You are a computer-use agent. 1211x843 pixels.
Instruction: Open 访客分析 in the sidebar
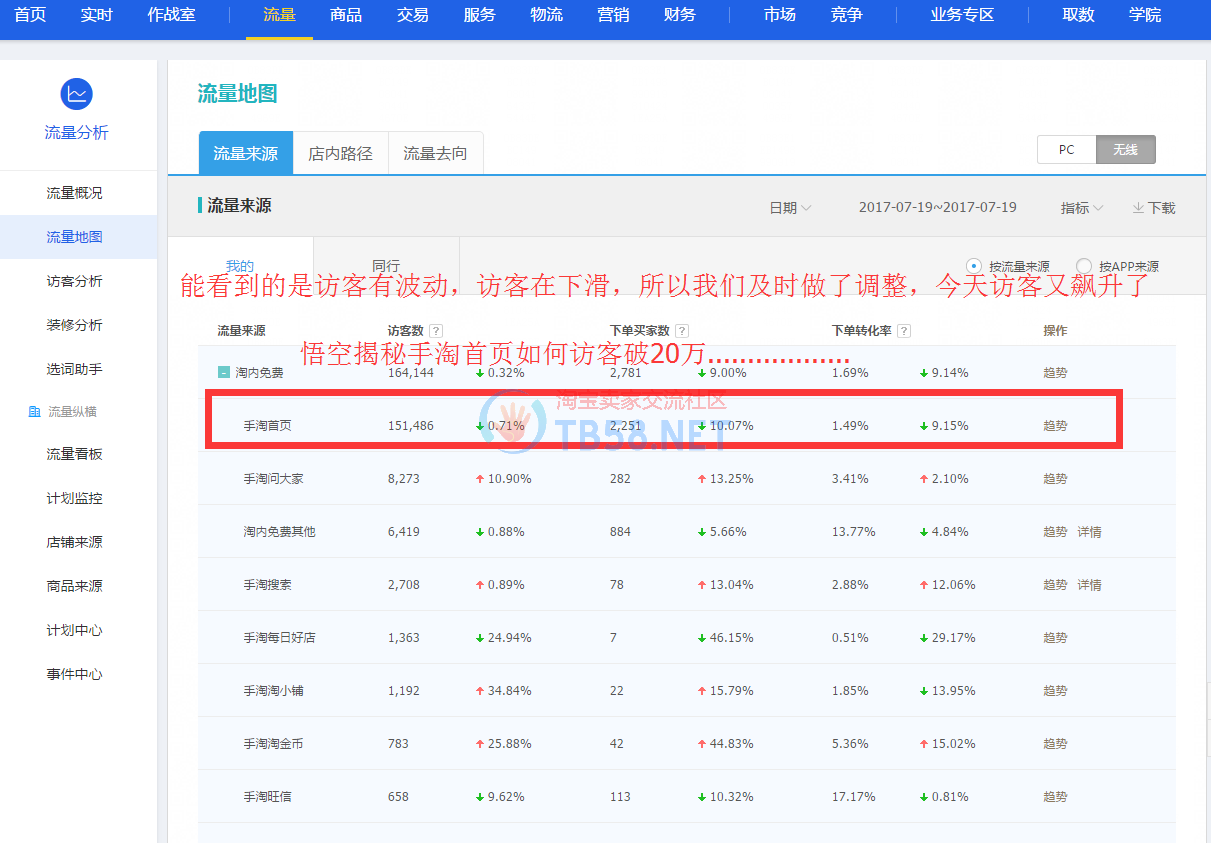75,281
